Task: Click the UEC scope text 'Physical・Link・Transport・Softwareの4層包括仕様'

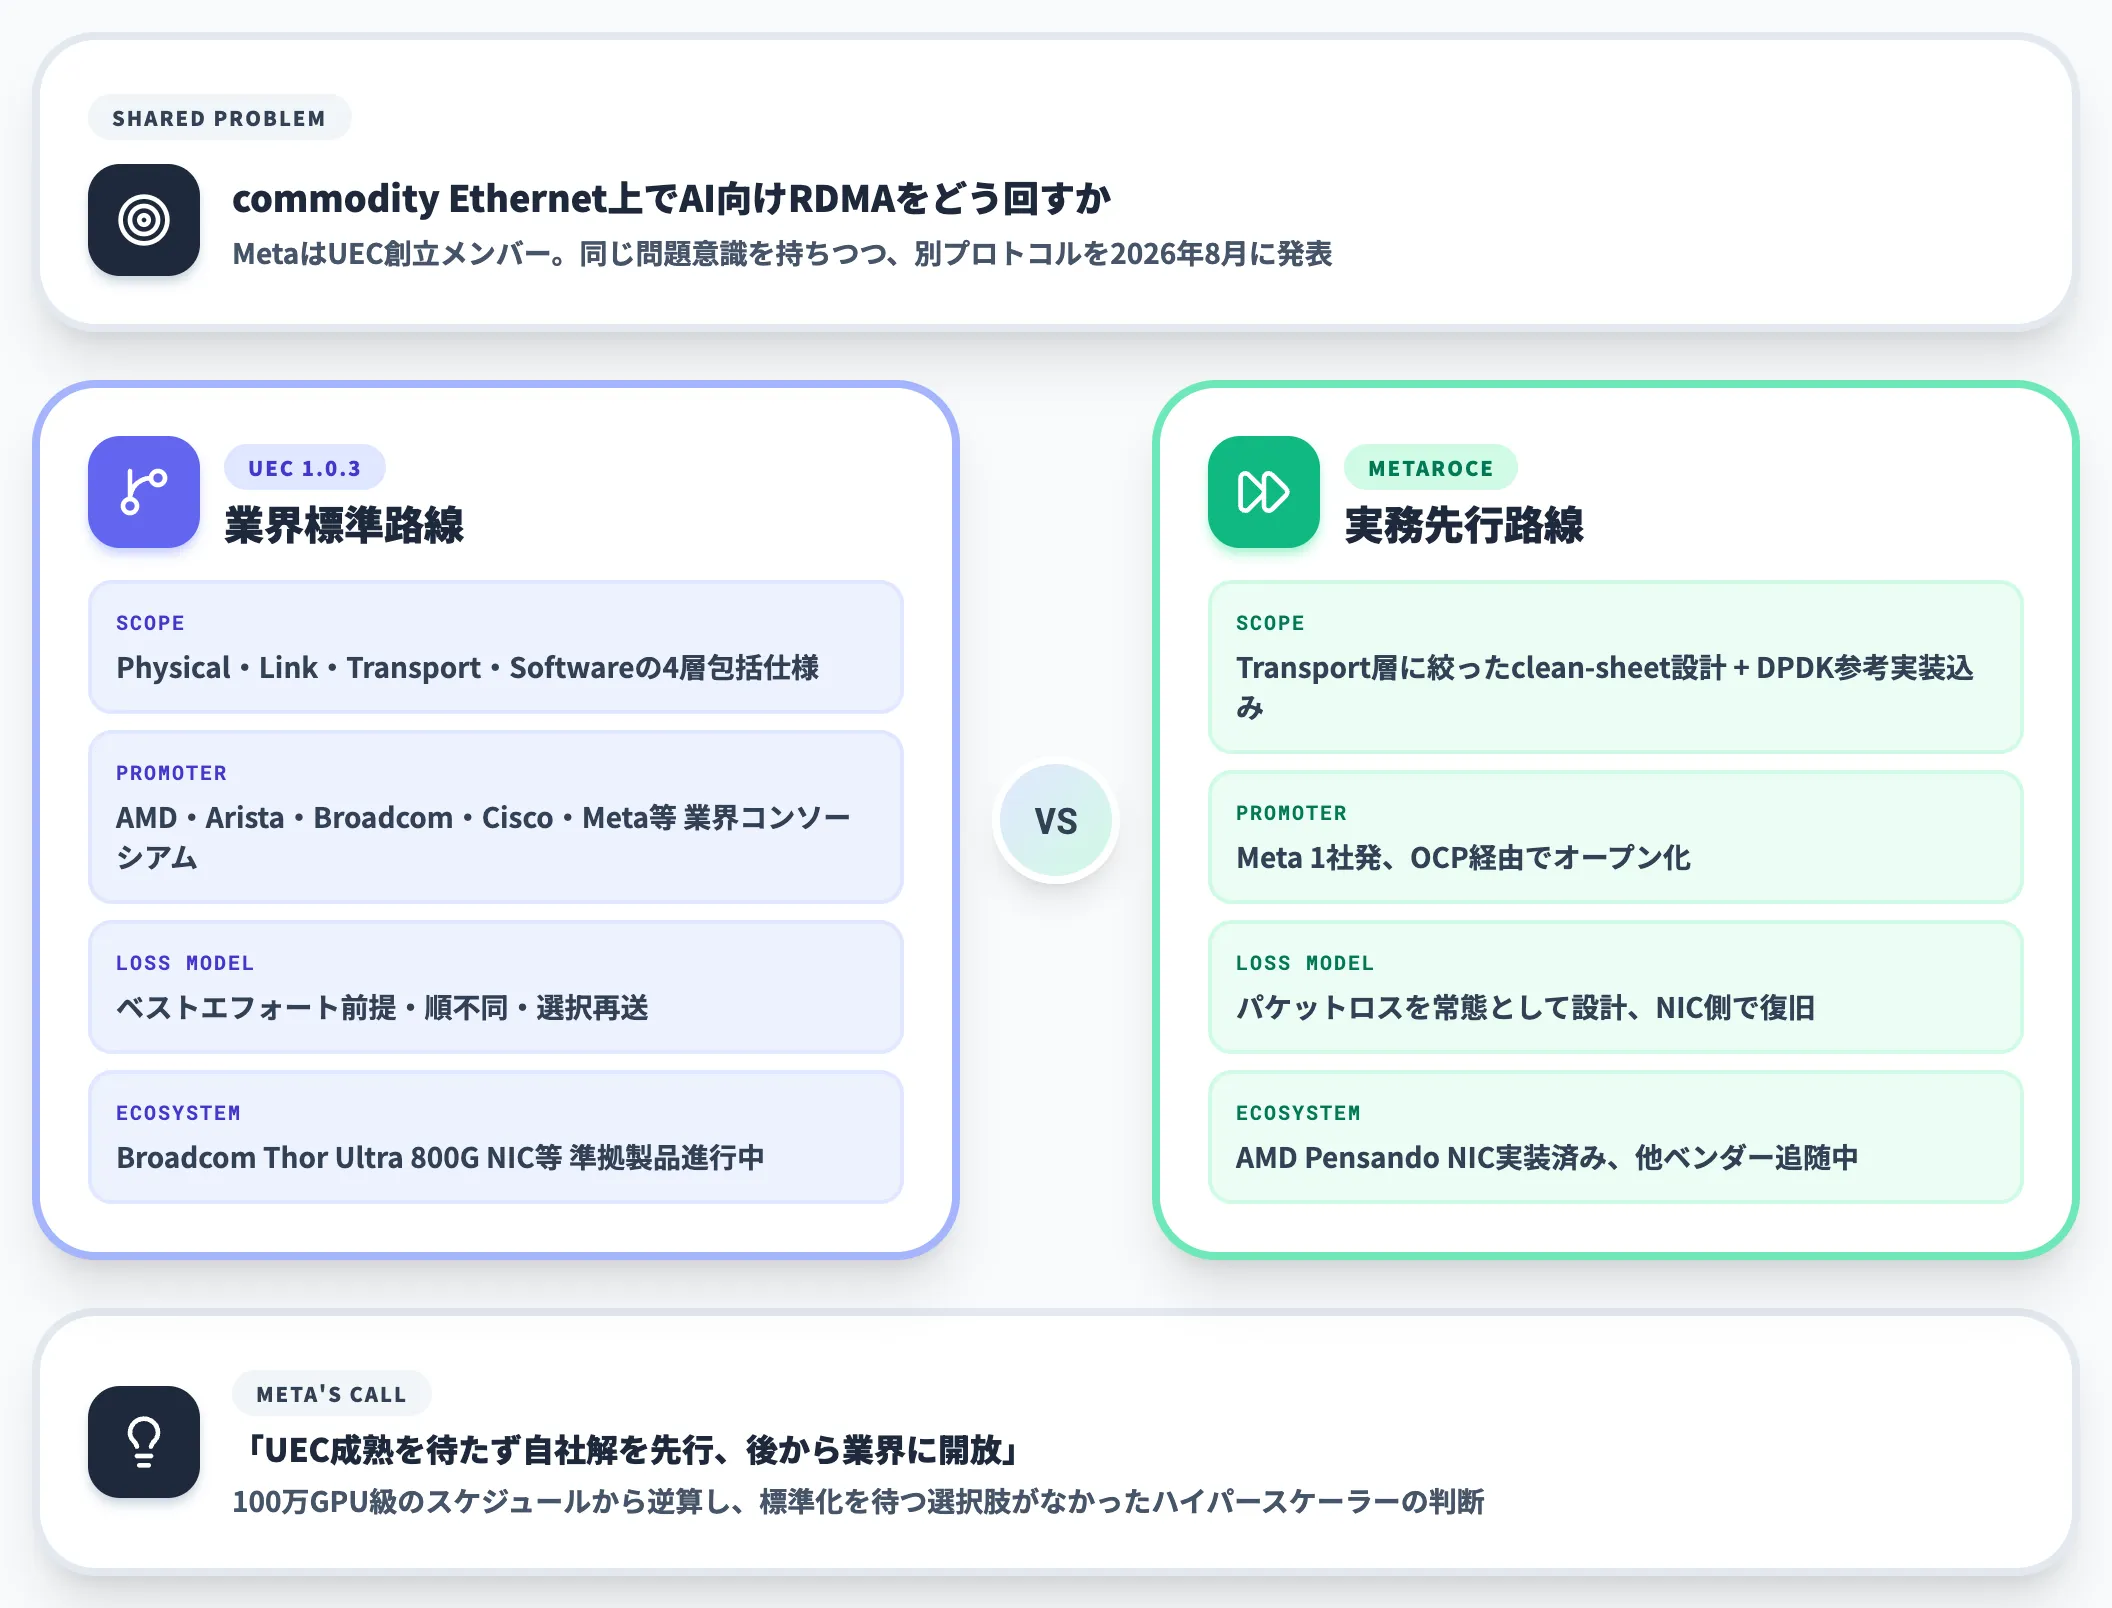Action: tap(467, 668)
